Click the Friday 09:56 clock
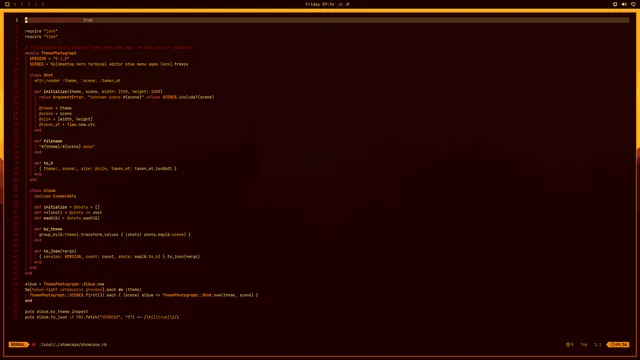Screen dimensions: 640x360 (320, 4)
